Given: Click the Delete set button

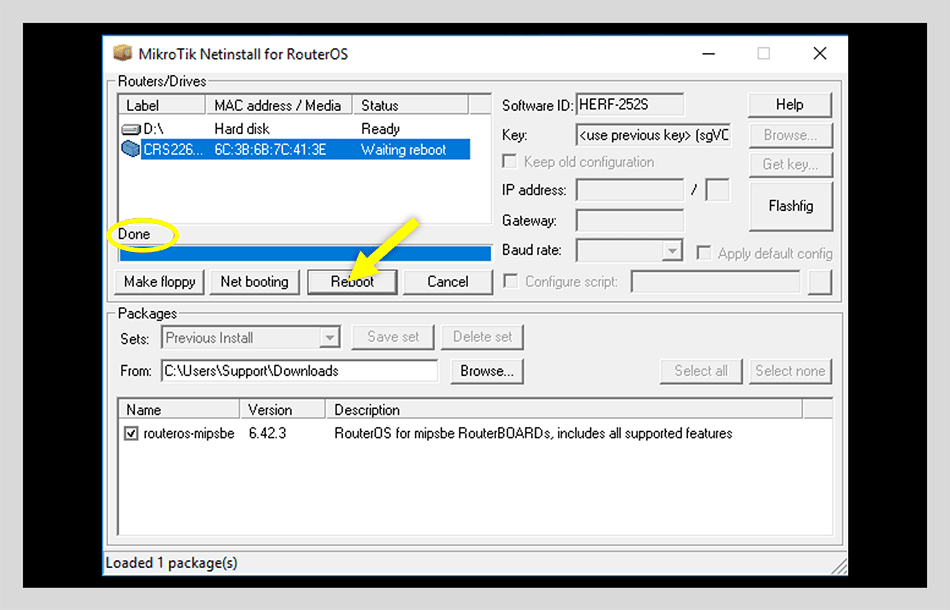Looking at the screenshot, I should (x=482, y=337).
